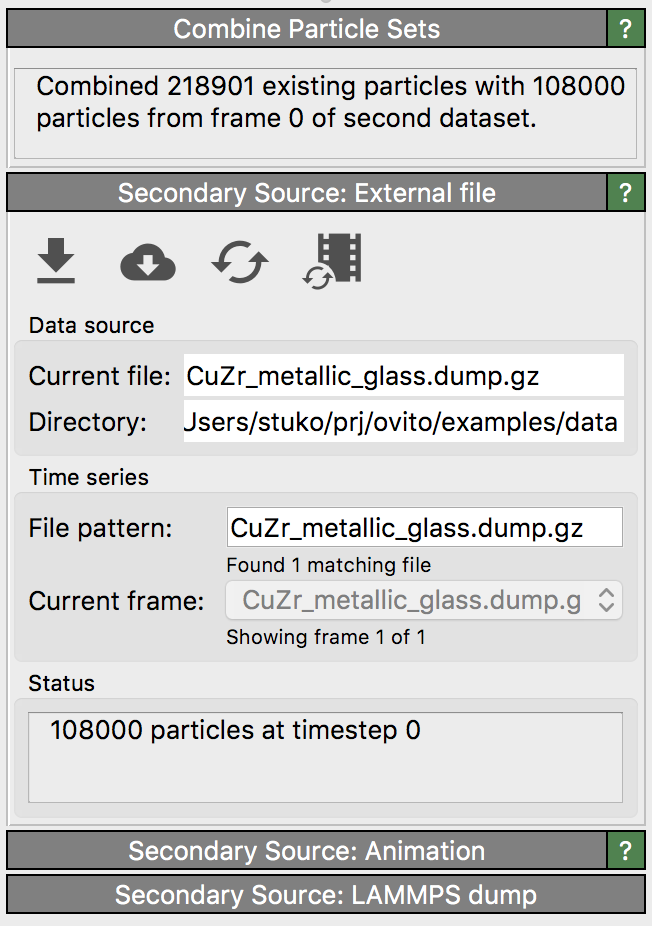Open help for Combine Particle Sets
652x926 pixels.
pyautogui.click(x=626, y=29)
